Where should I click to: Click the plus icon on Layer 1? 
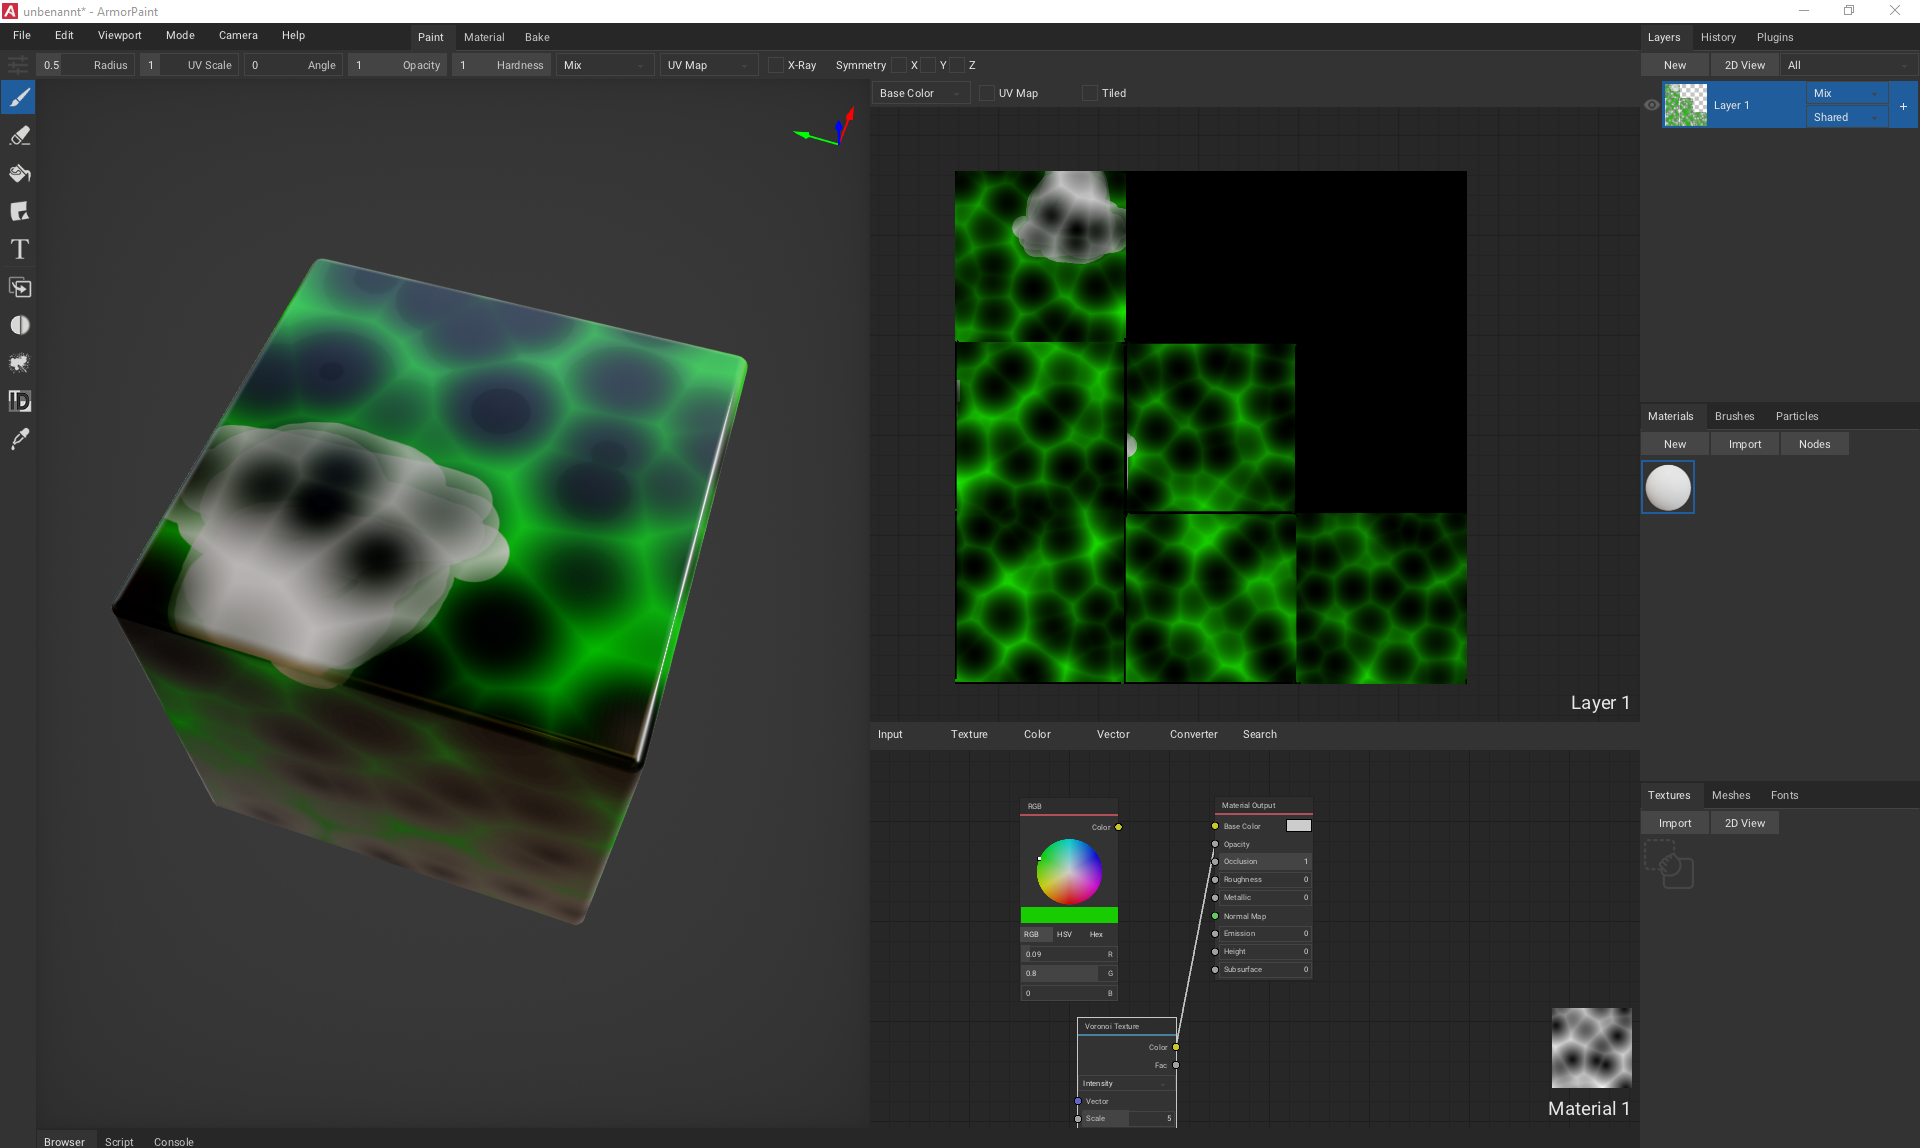(1903, 106)
